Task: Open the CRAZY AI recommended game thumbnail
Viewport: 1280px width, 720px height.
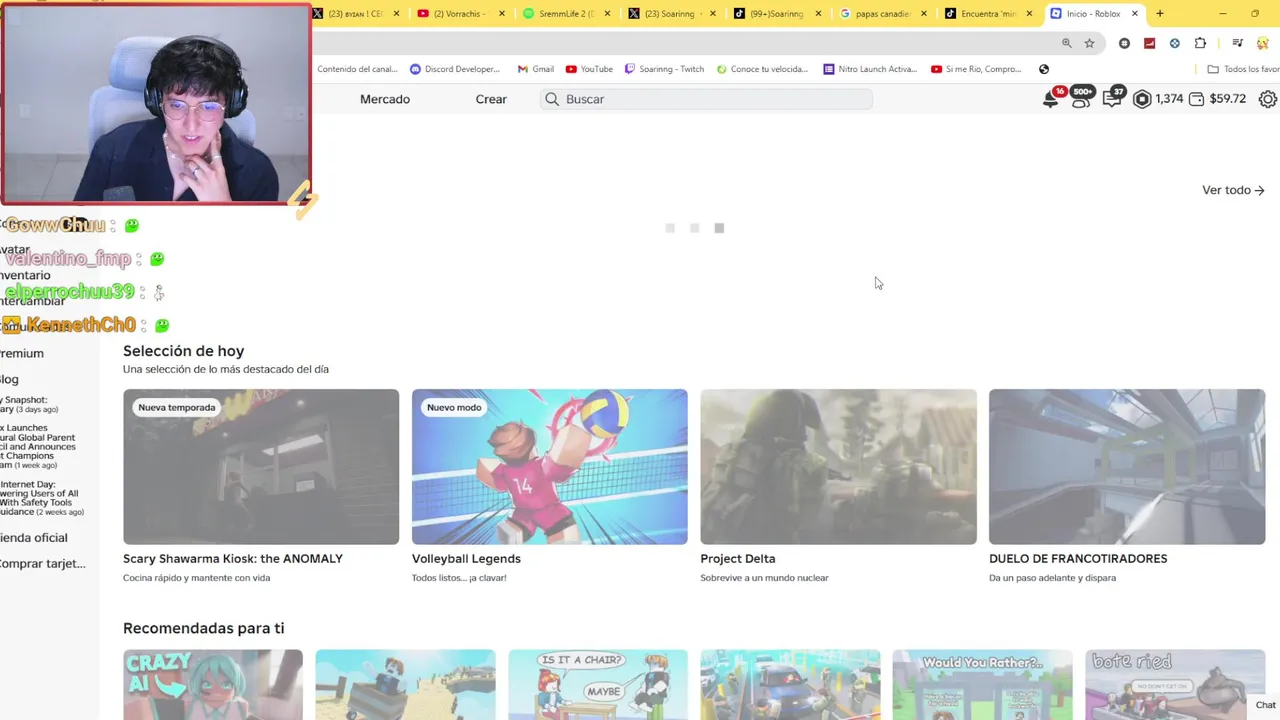Action: click(213, 685)
